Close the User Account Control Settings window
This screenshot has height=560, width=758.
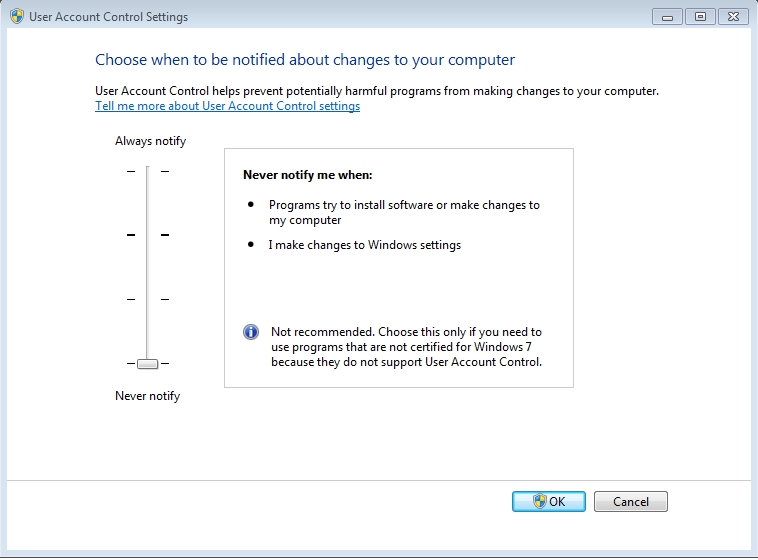tap(733, 17)
